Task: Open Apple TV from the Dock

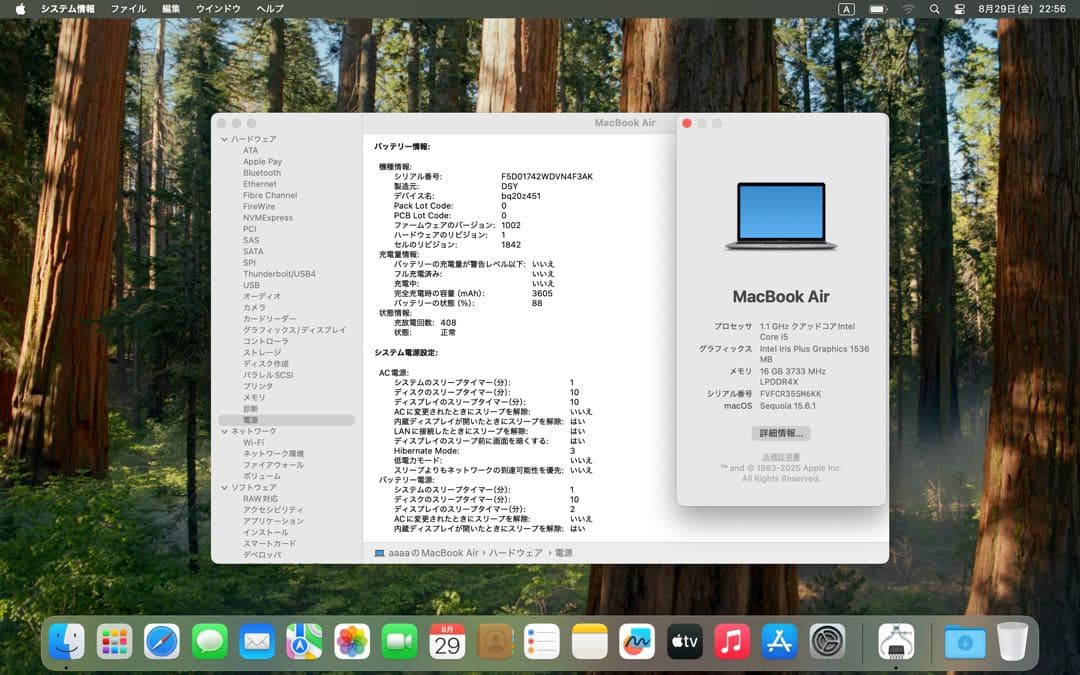Action: pos(684,643)
